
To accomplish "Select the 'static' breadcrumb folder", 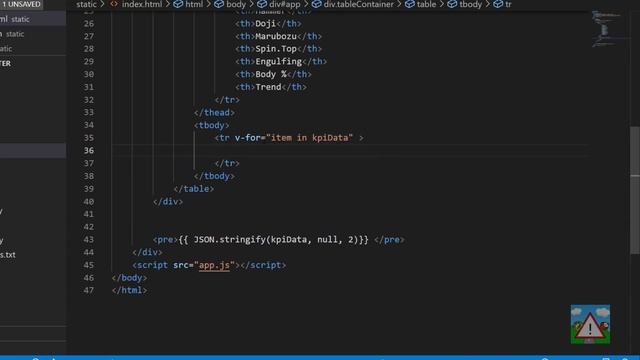I will click(x=86, y=4).
